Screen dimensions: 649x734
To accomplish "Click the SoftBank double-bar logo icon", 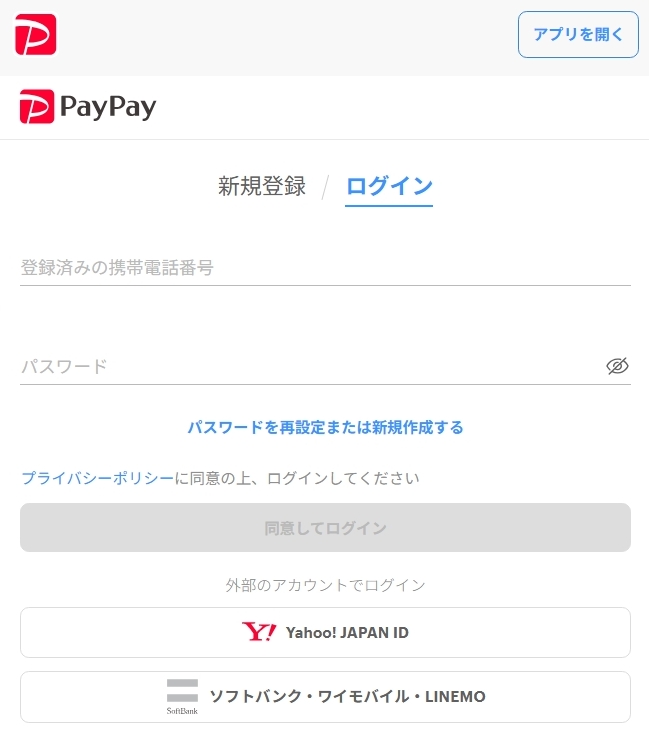I will [x=182, y=690].
